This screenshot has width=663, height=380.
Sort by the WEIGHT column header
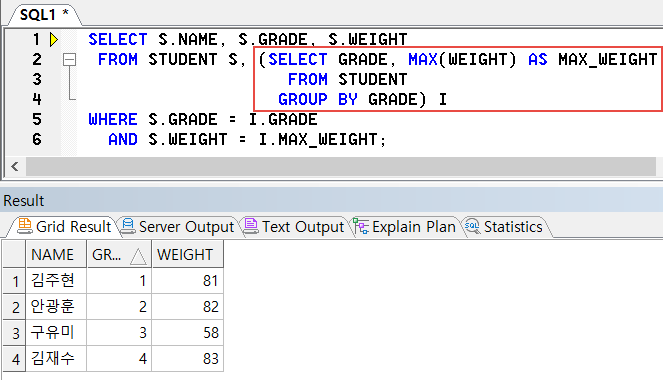tap(187, 254)
